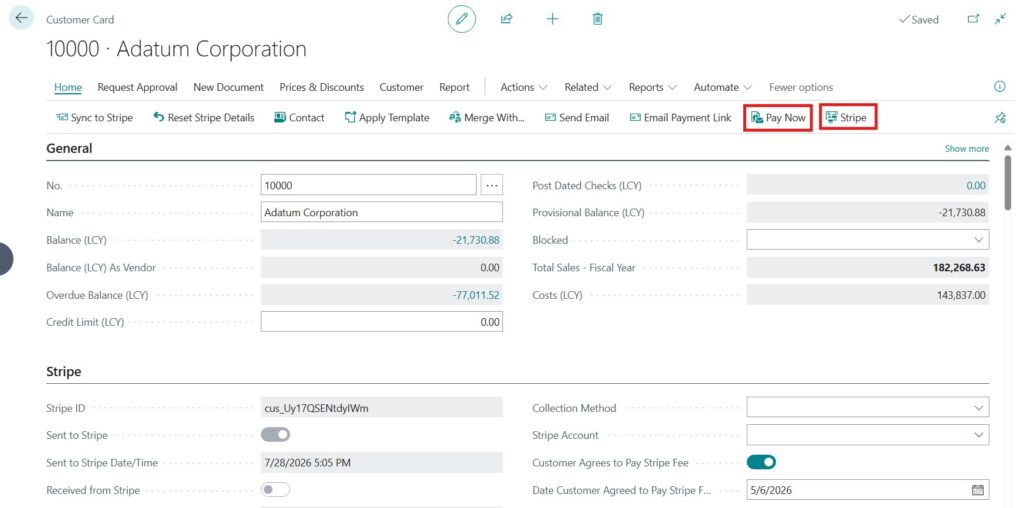1024x508 pixels.
Task: Click Sync to Stripe action
Action: (x=94, y=118)
